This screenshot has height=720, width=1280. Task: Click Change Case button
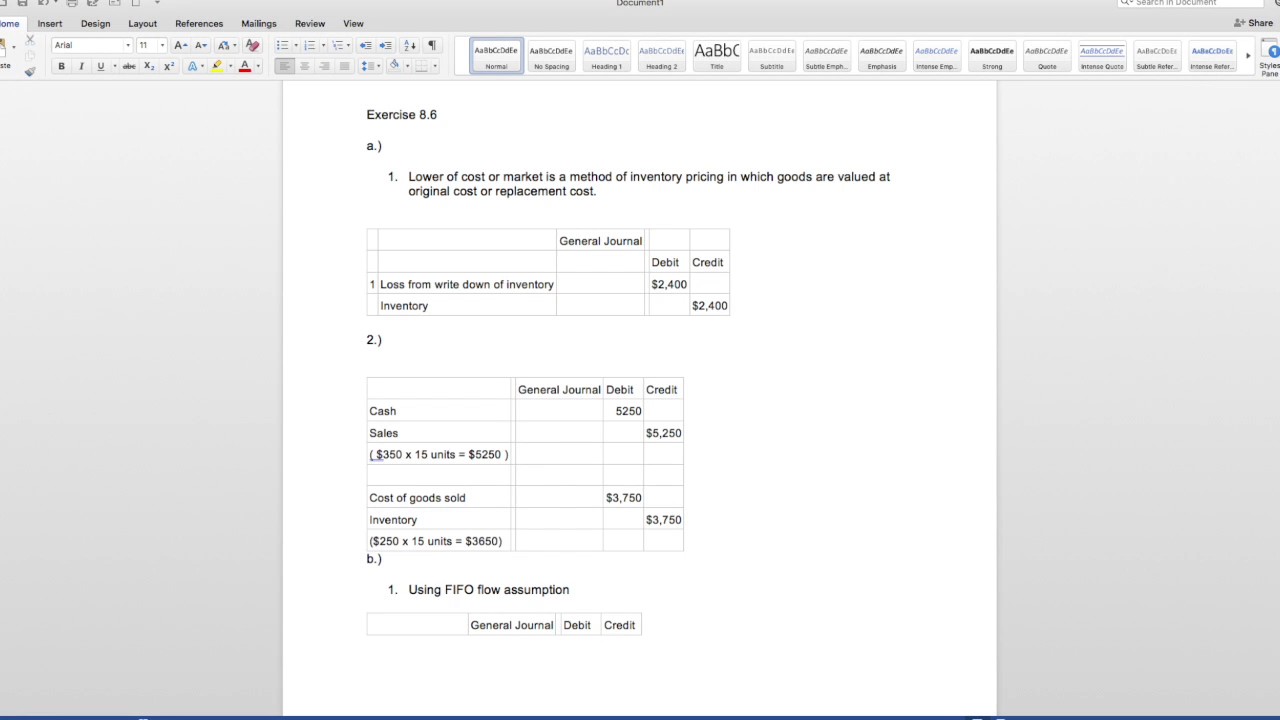(226, 45)
